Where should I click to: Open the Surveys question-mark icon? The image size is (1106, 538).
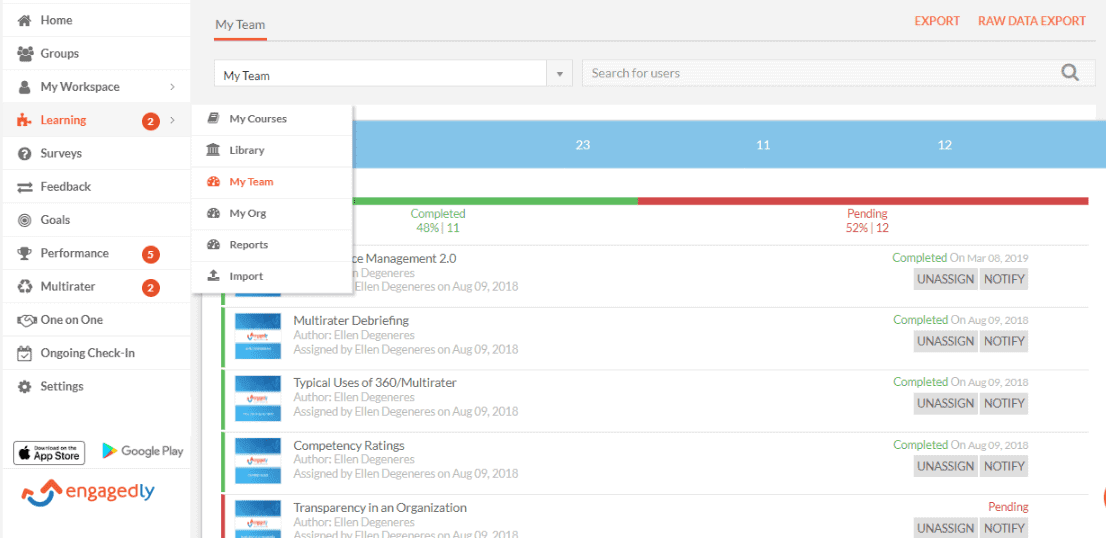[25, 153]
